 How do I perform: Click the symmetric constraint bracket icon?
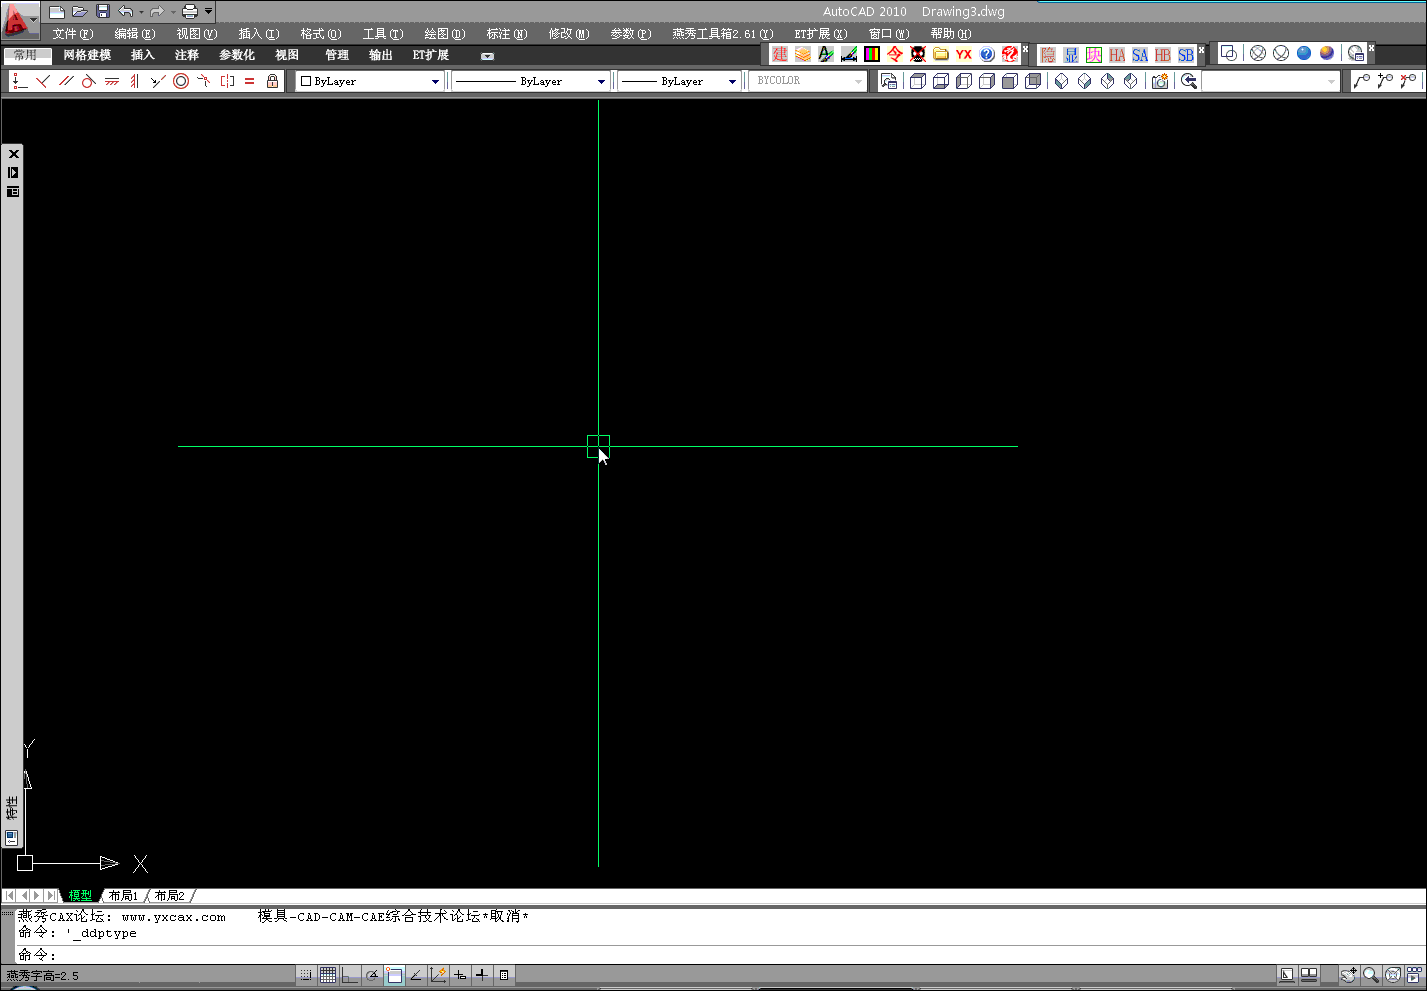pos(227,81)
